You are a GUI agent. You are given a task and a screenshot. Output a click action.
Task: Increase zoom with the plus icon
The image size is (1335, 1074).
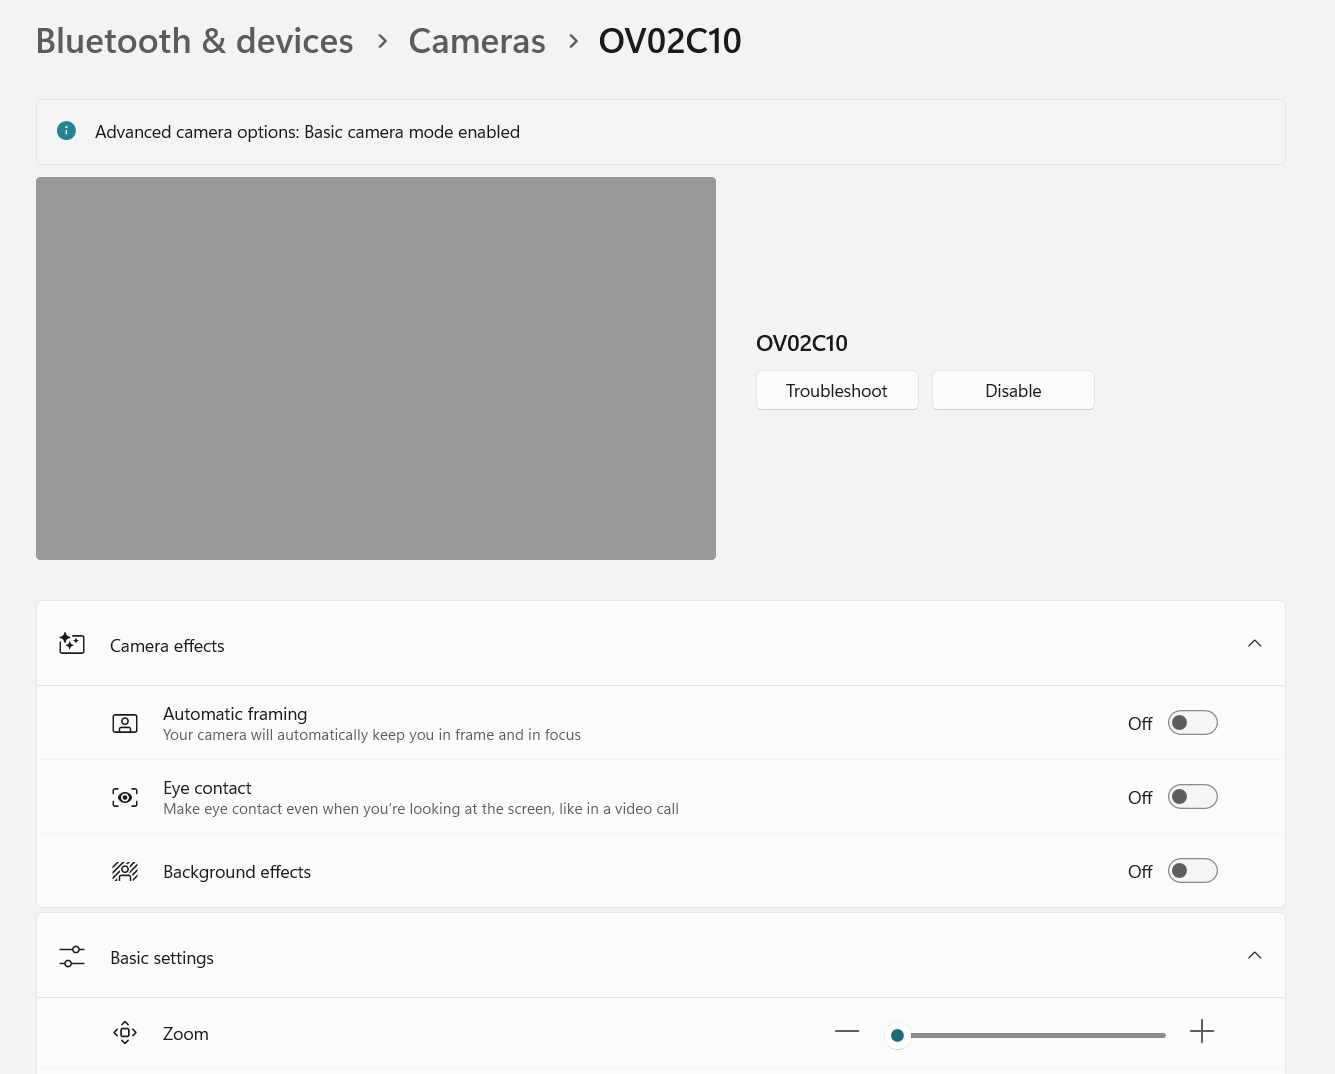(x=1202, y=1031)
